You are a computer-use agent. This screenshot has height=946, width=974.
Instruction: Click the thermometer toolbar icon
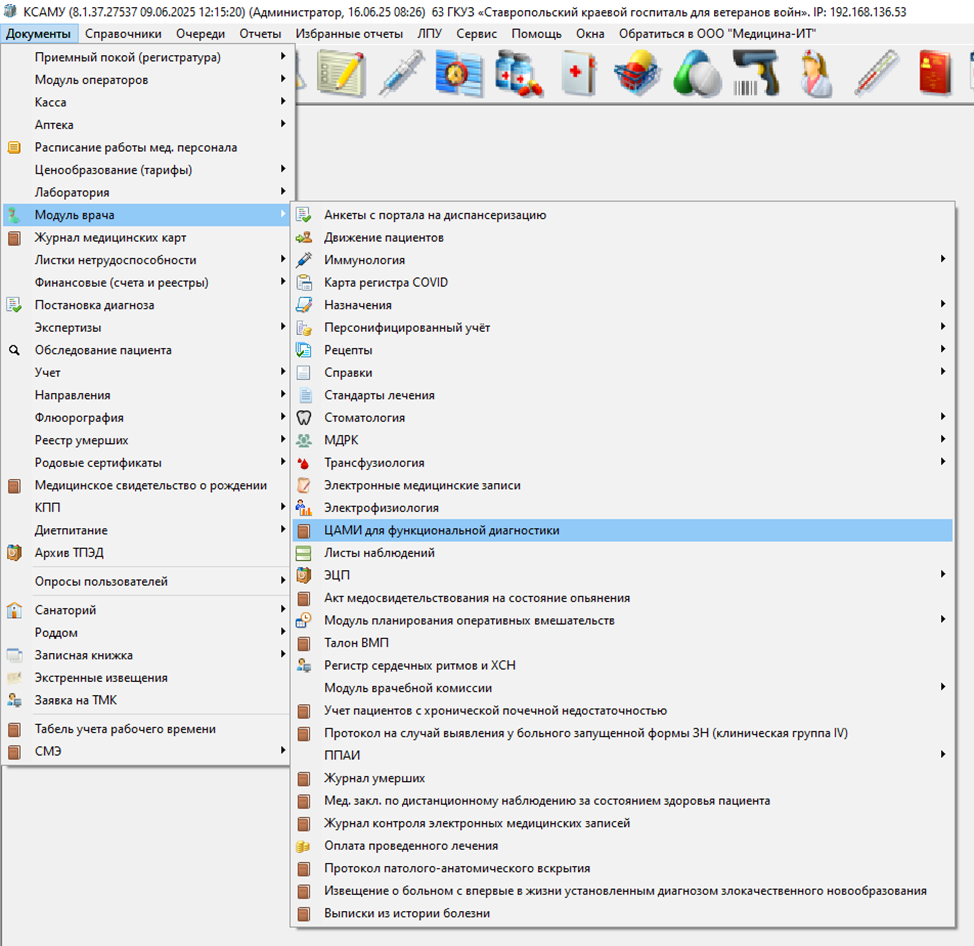[x=876, y=74]
